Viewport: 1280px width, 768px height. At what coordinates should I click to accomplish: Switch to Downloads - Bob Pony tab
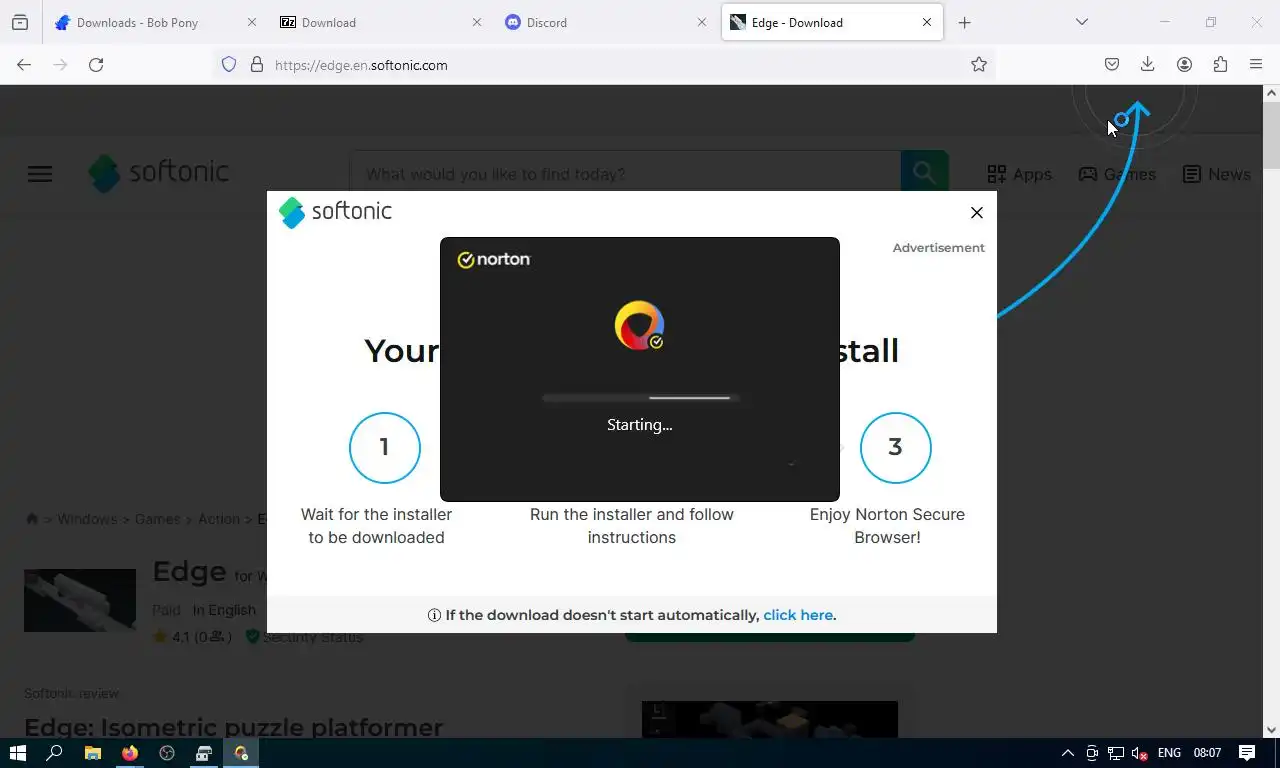pos(155,22)
